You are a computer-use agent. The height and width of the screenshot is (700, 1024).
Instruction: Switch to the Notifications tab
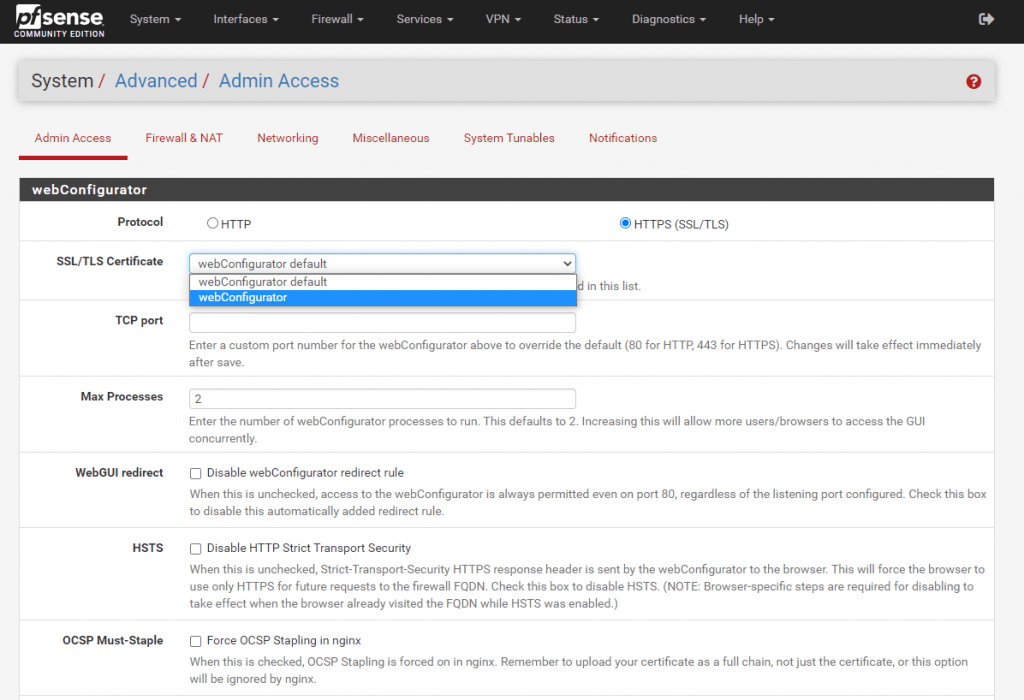click(x=623, y=138)
